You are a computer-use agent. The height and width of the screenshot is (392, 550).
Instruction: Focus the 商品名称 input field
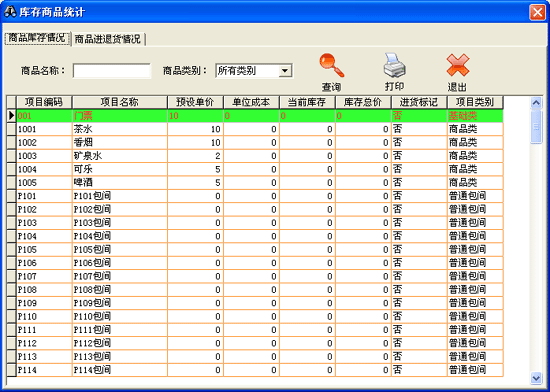112,71
